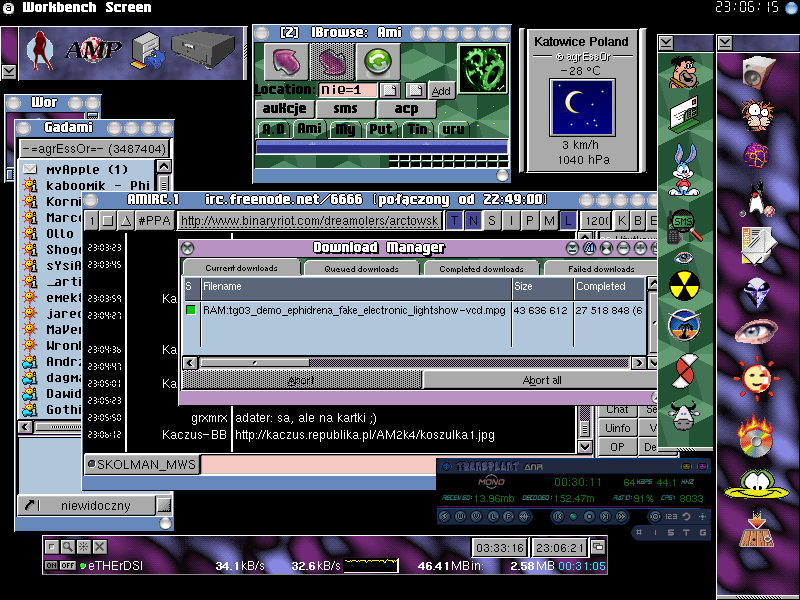This screenshot has width=800, height=600.
Task: Toggle channel mode I in AmIRC
Action: [511, 220]
